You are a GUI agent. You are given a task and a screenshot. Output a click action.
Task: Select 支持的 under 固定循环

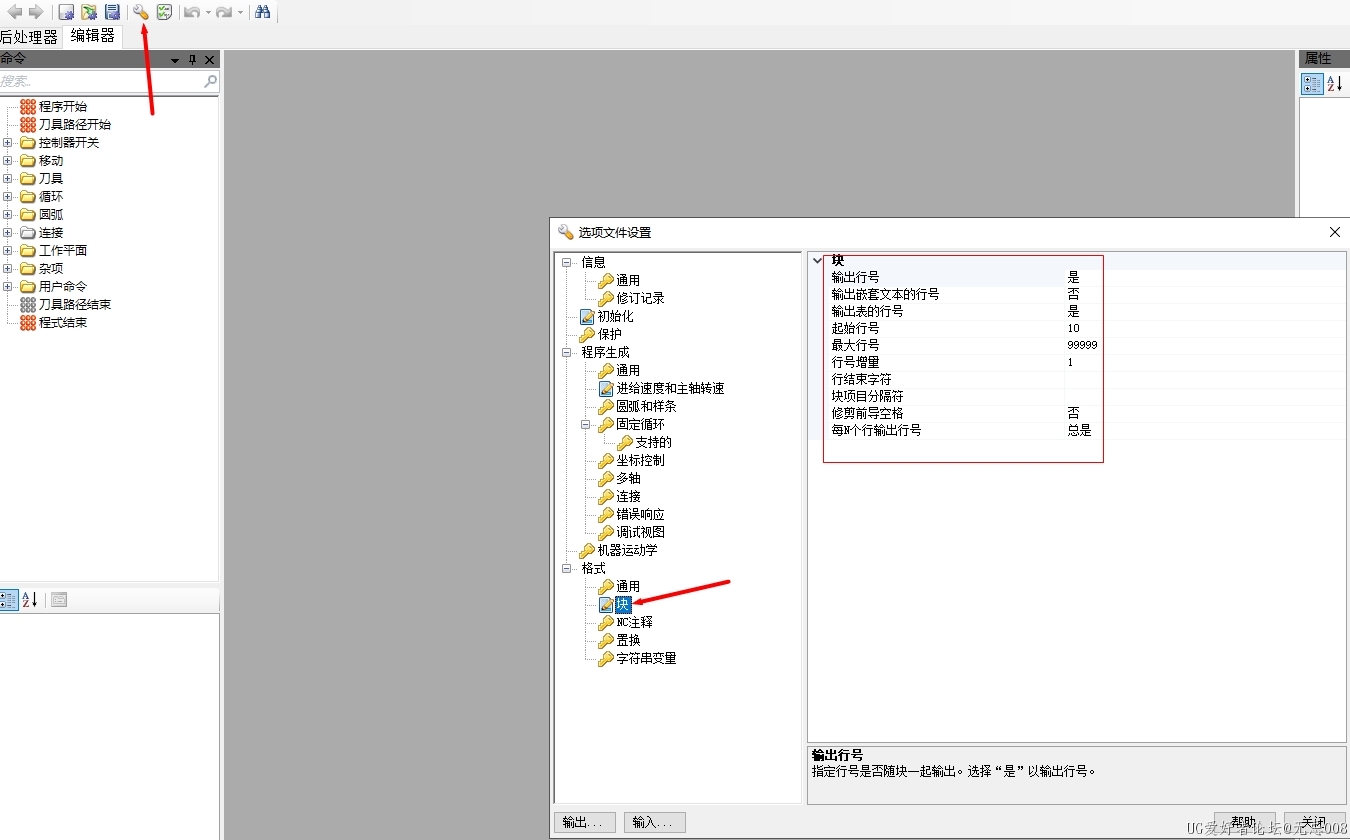pos(653,442)
